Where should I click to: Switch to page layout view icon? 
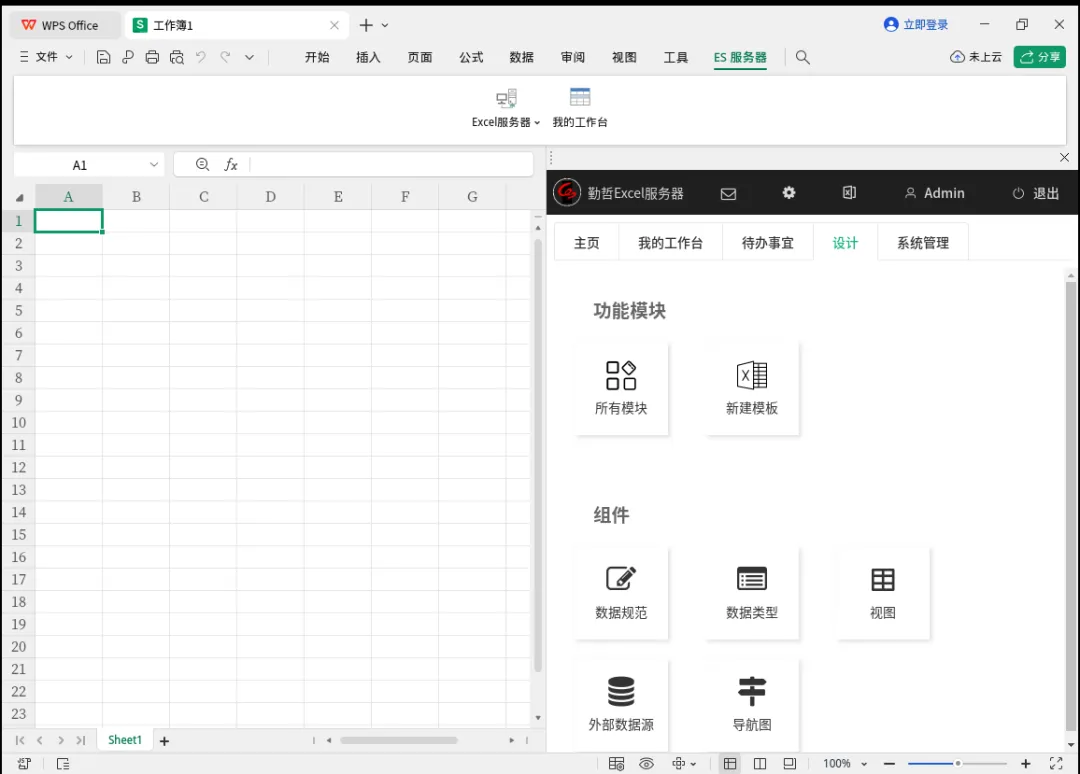point(760,763)
